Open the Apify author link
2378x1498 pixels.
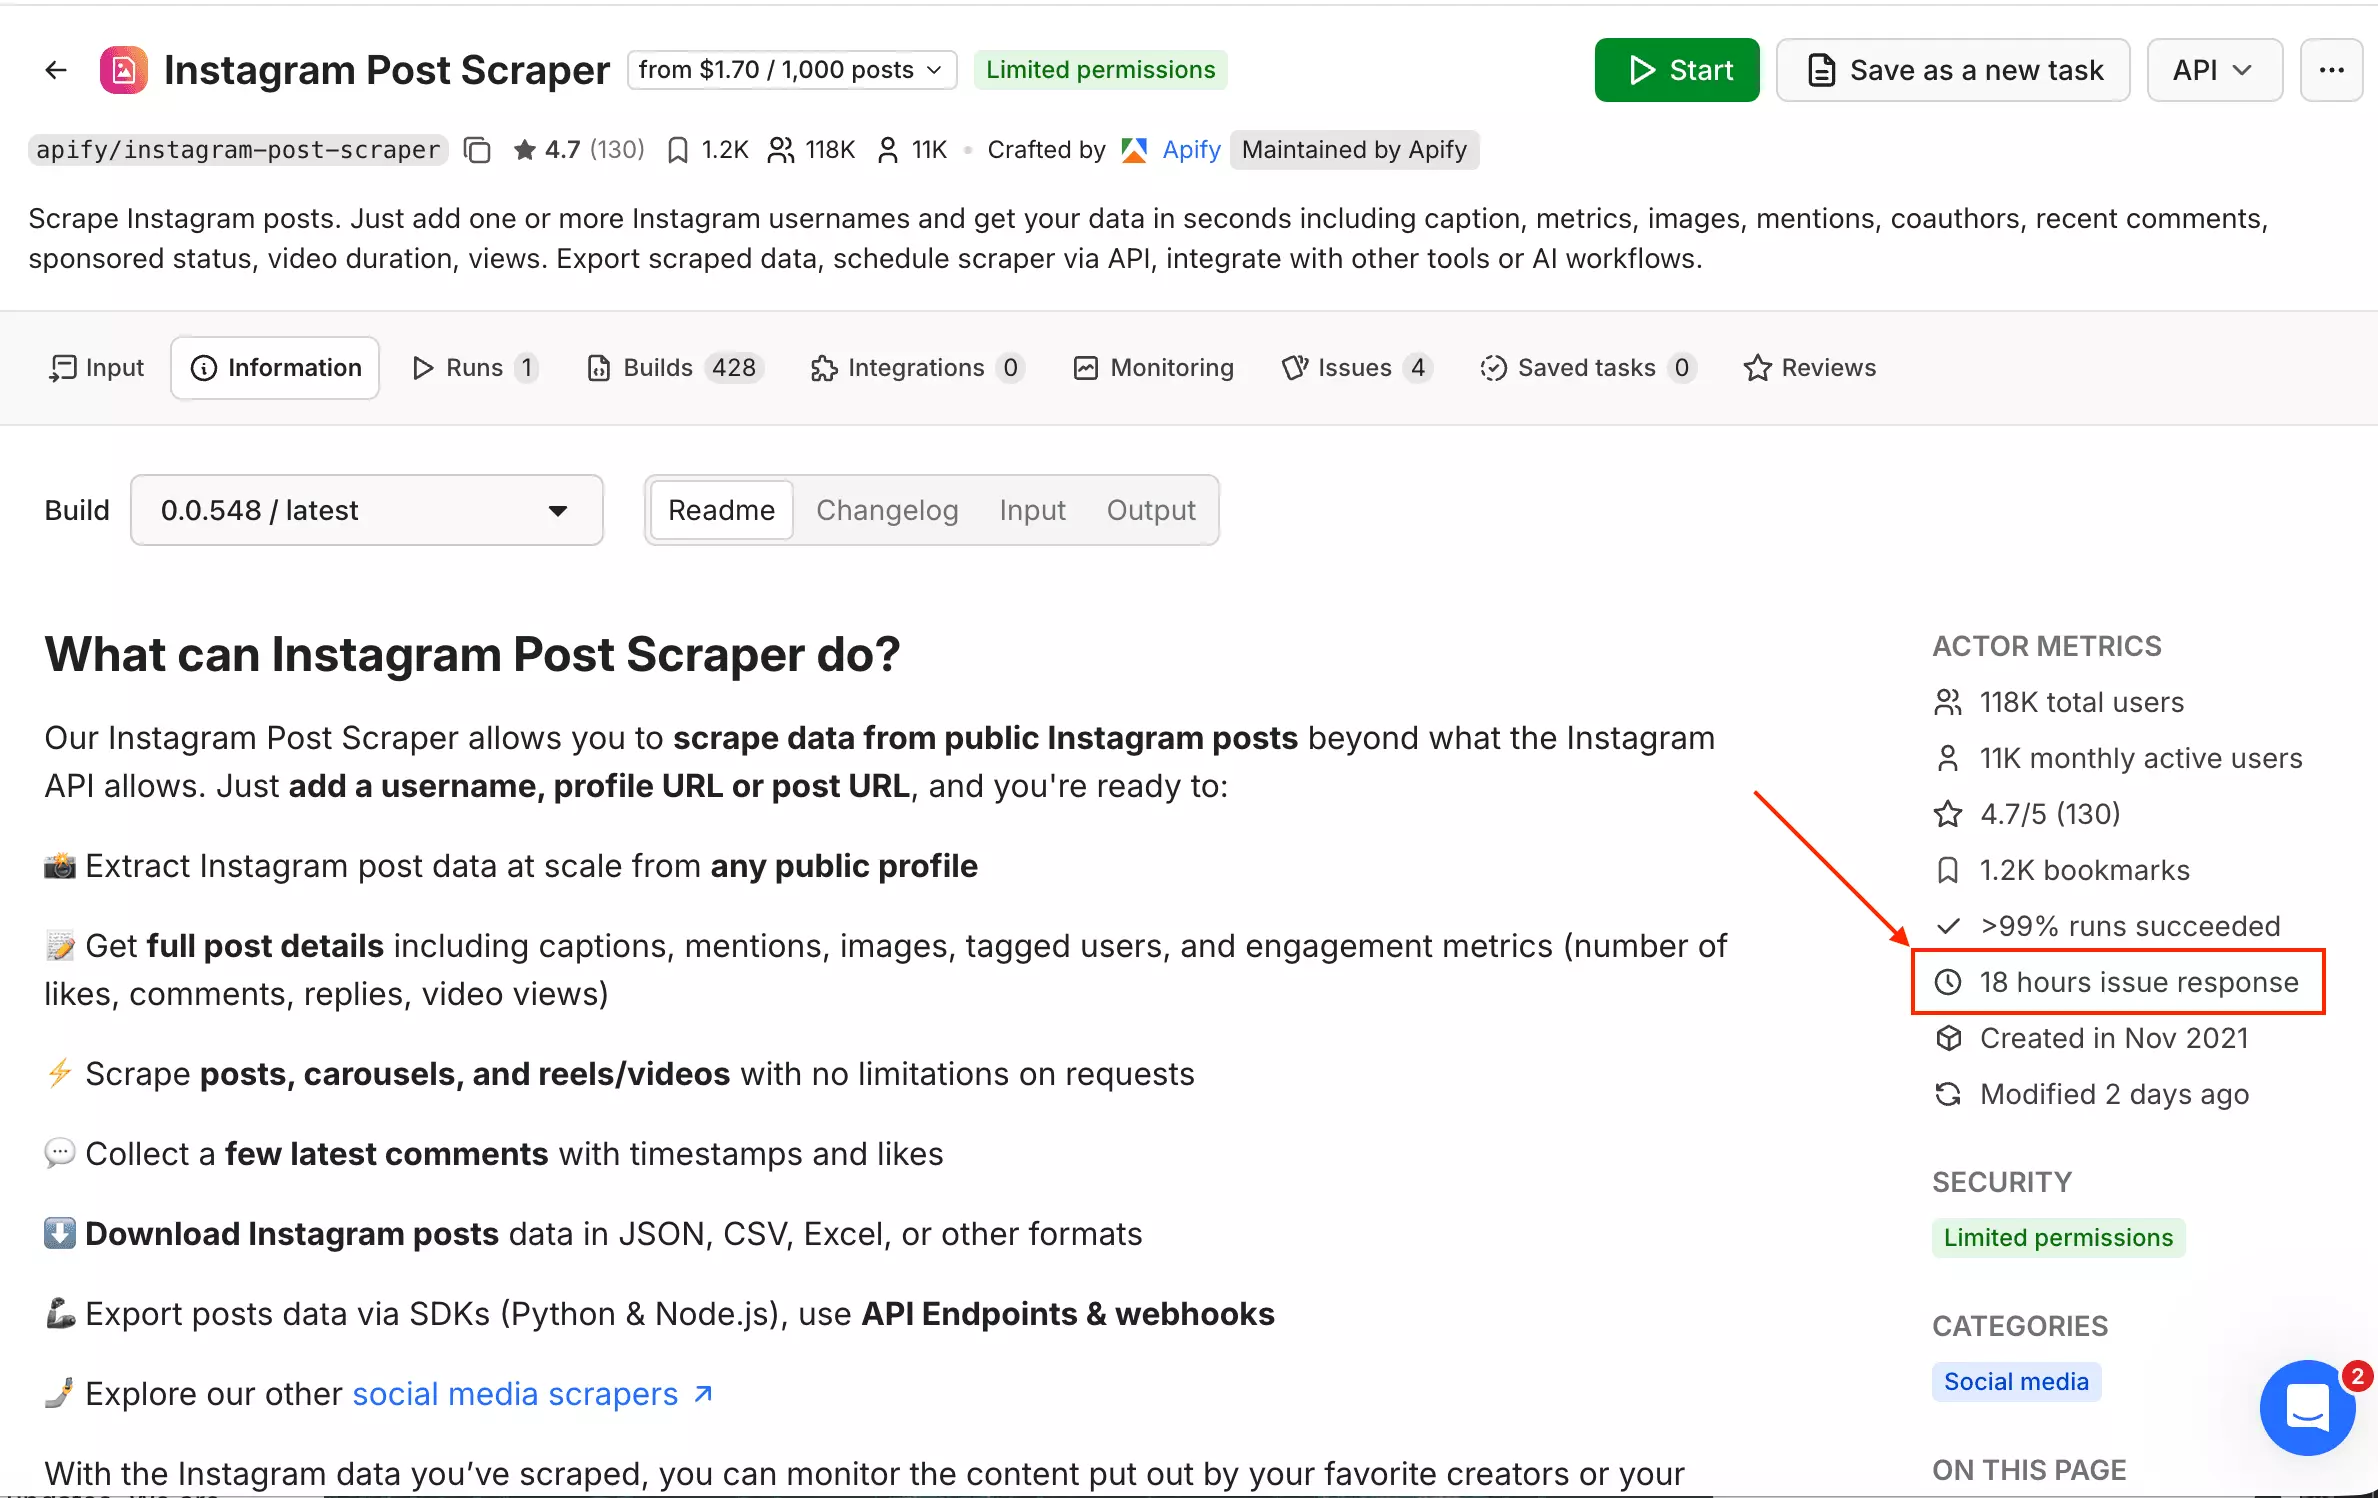click(1191, 150)
